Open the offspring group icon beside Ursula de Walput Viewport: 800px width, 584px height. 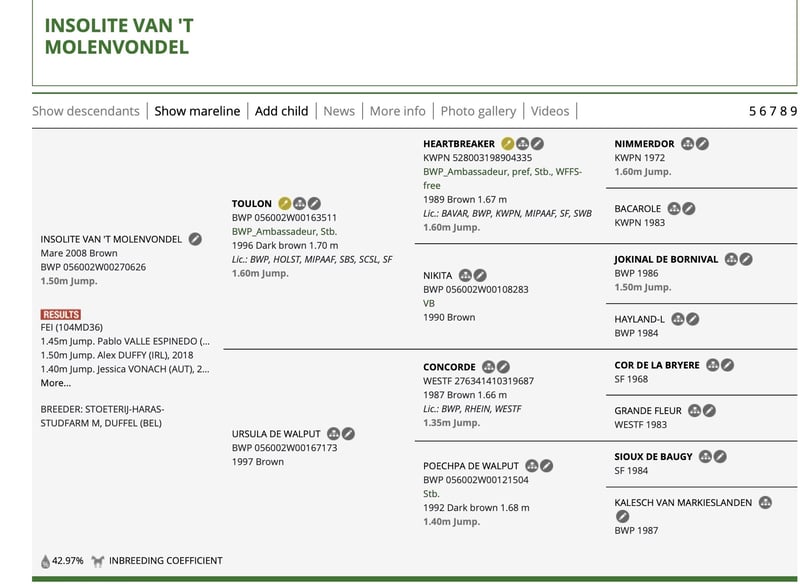pos(333,434)
